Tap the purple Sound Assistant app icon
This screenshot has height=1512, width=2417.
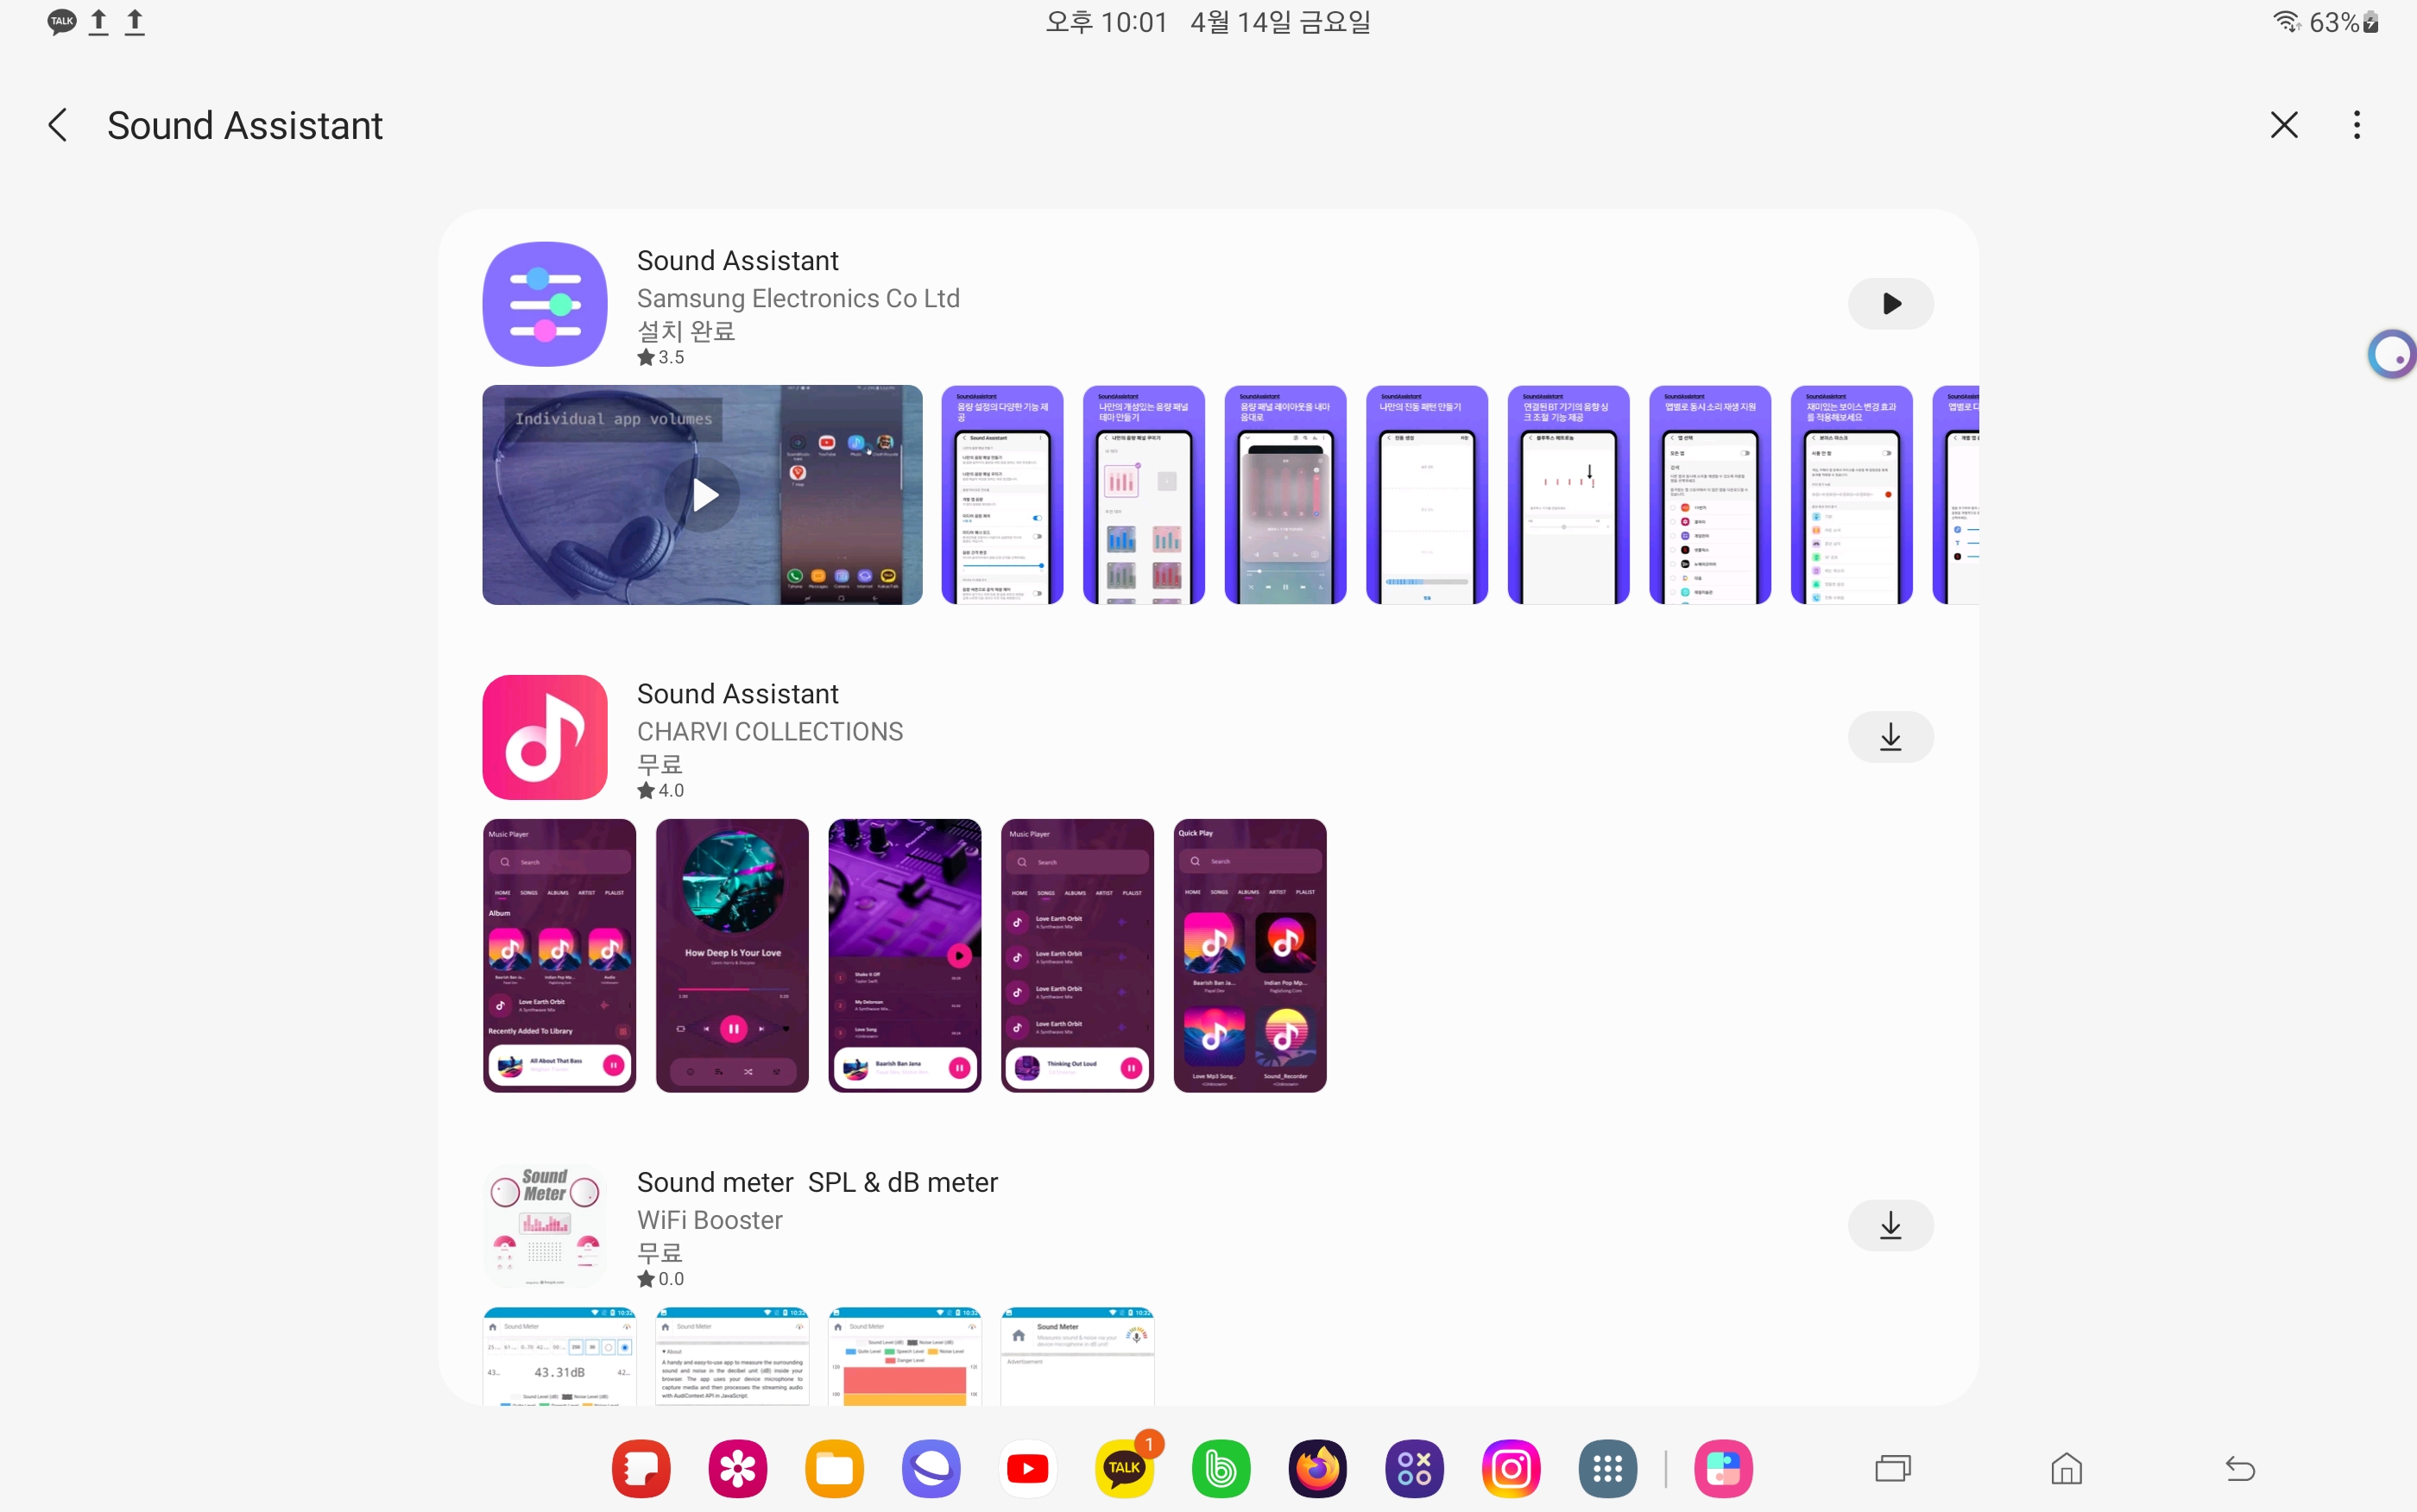click(545, 304)
